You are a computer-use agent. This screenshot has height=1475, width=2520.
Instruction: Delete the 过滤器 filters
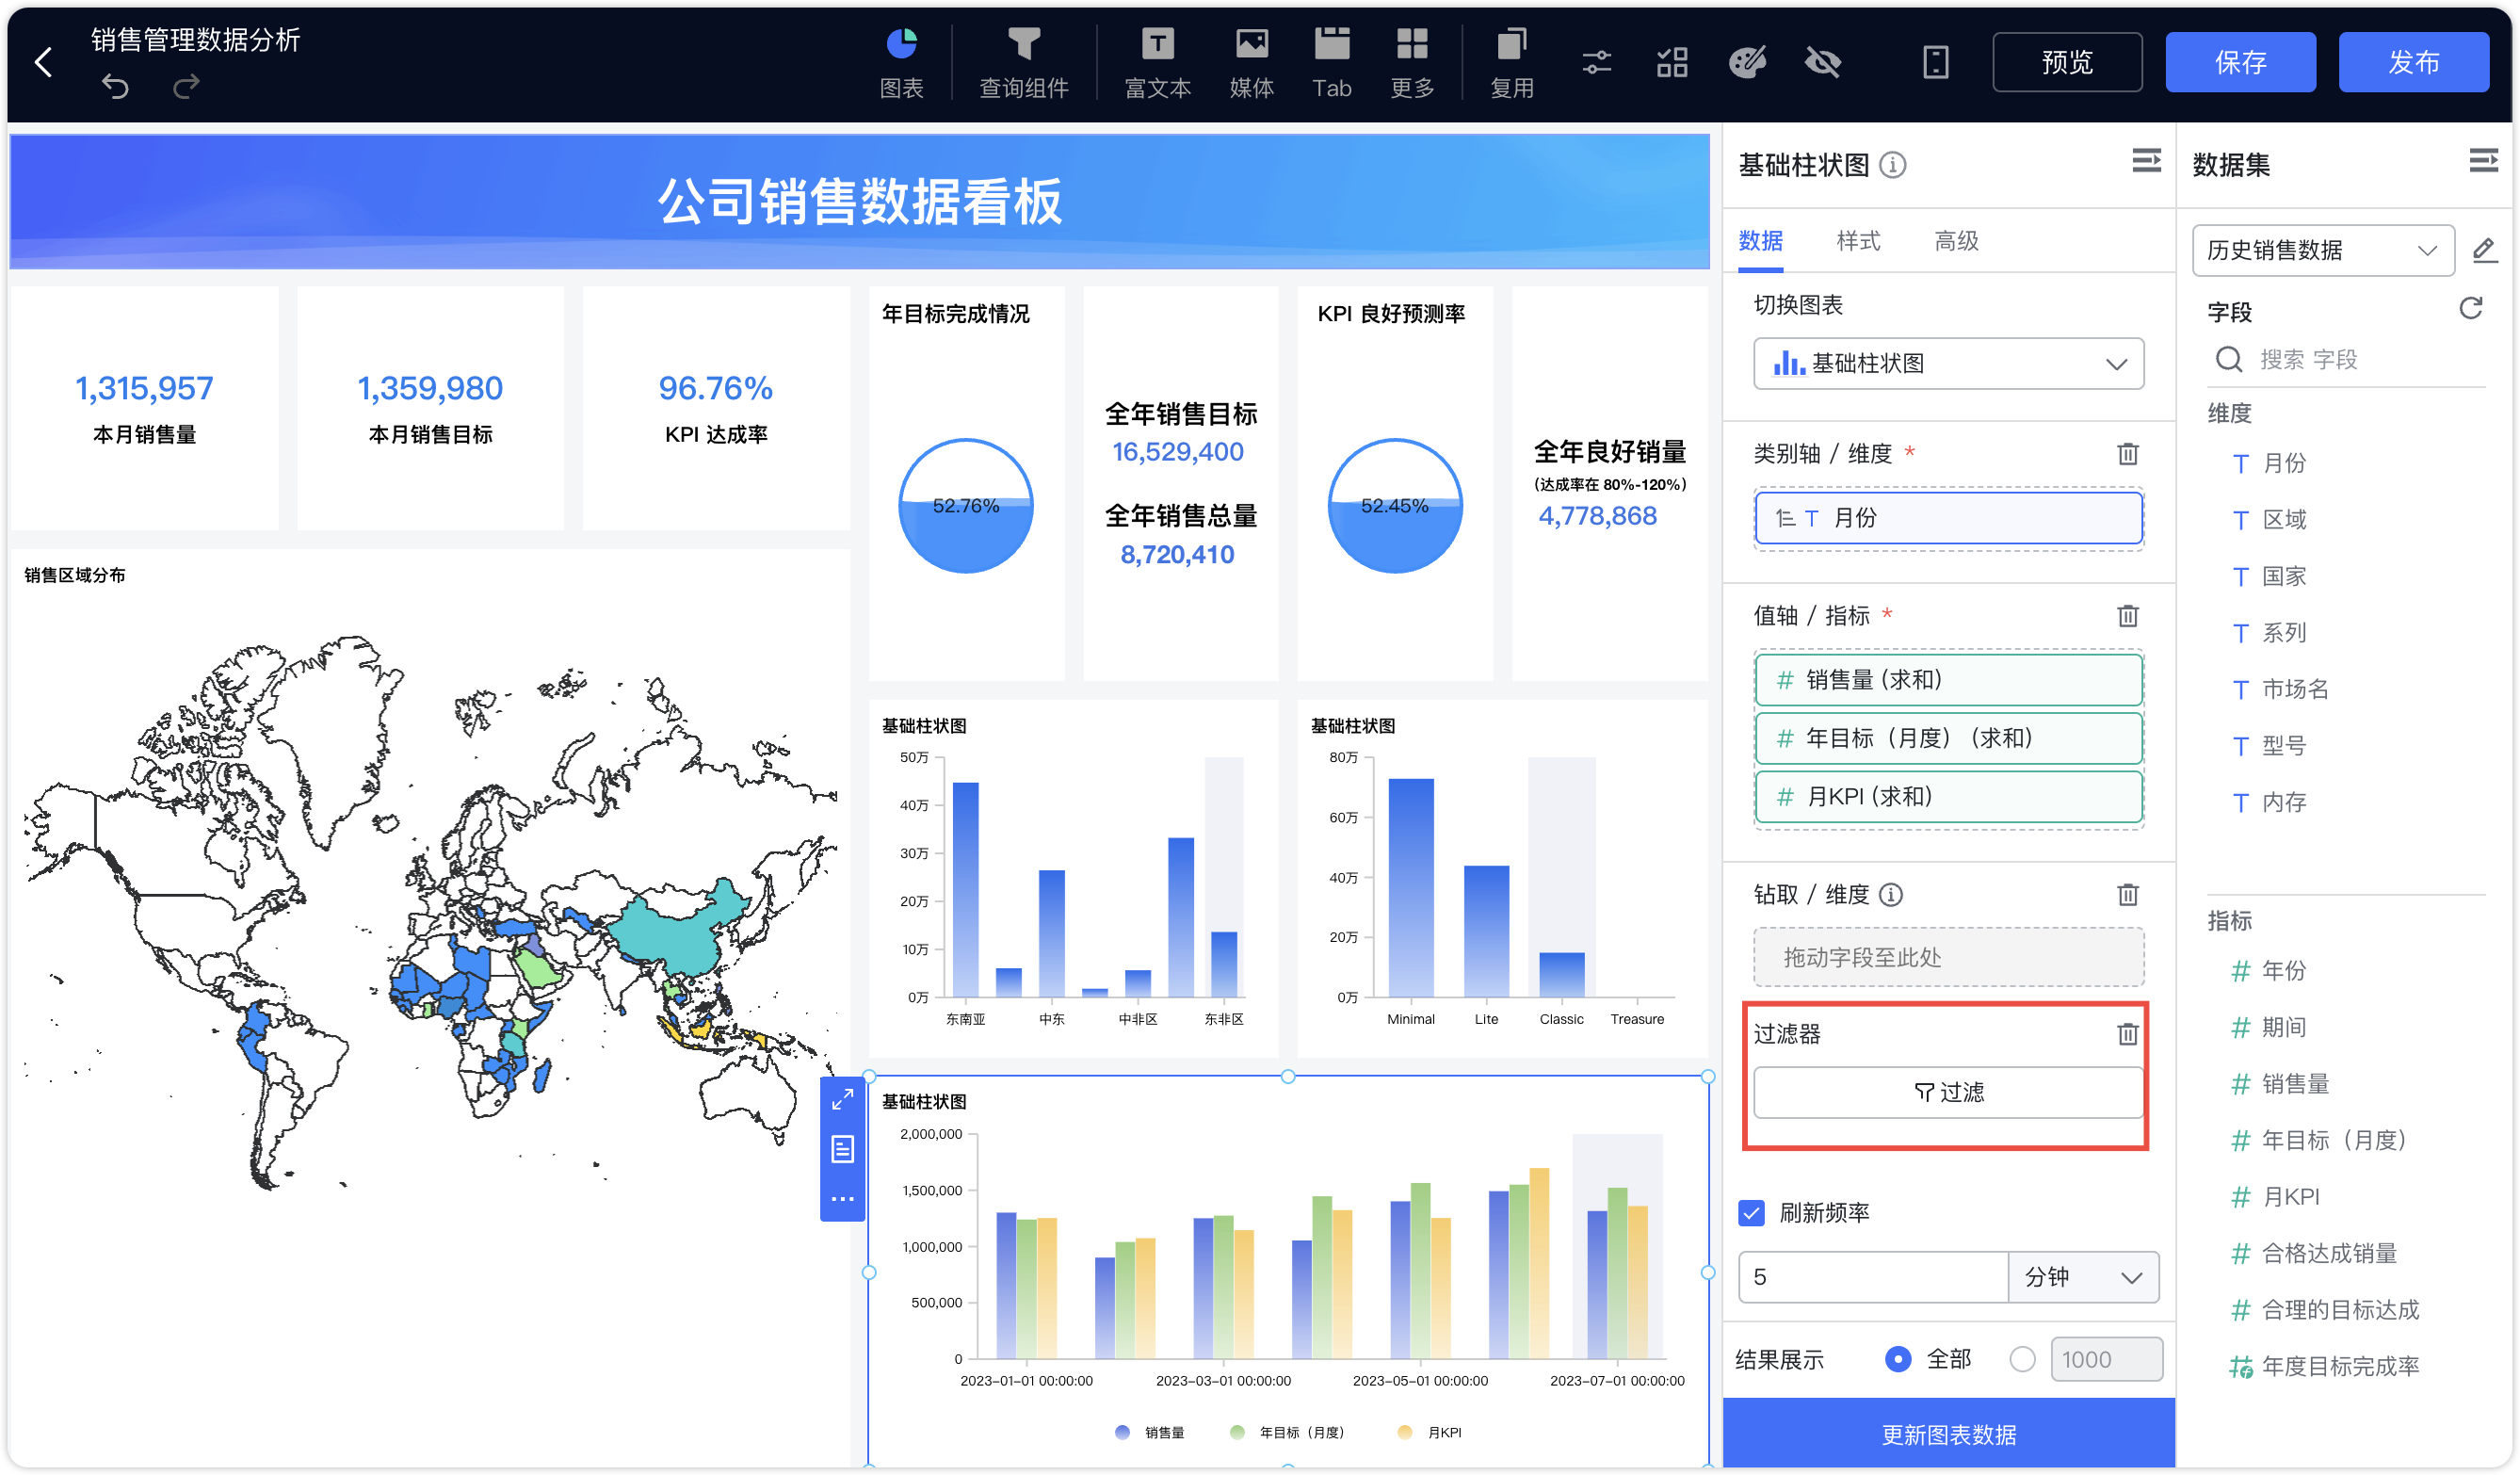(x=2127, y=1033)
